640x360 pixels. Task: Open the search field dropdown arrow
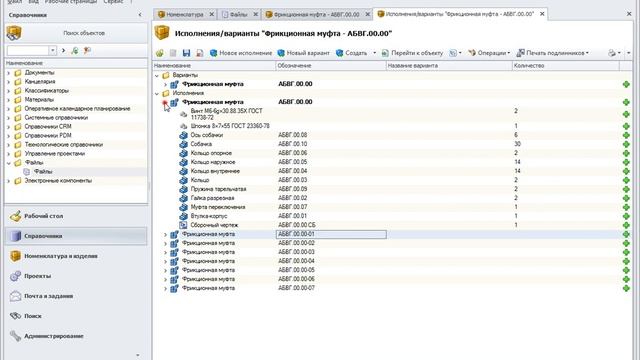tap(53, 50)
